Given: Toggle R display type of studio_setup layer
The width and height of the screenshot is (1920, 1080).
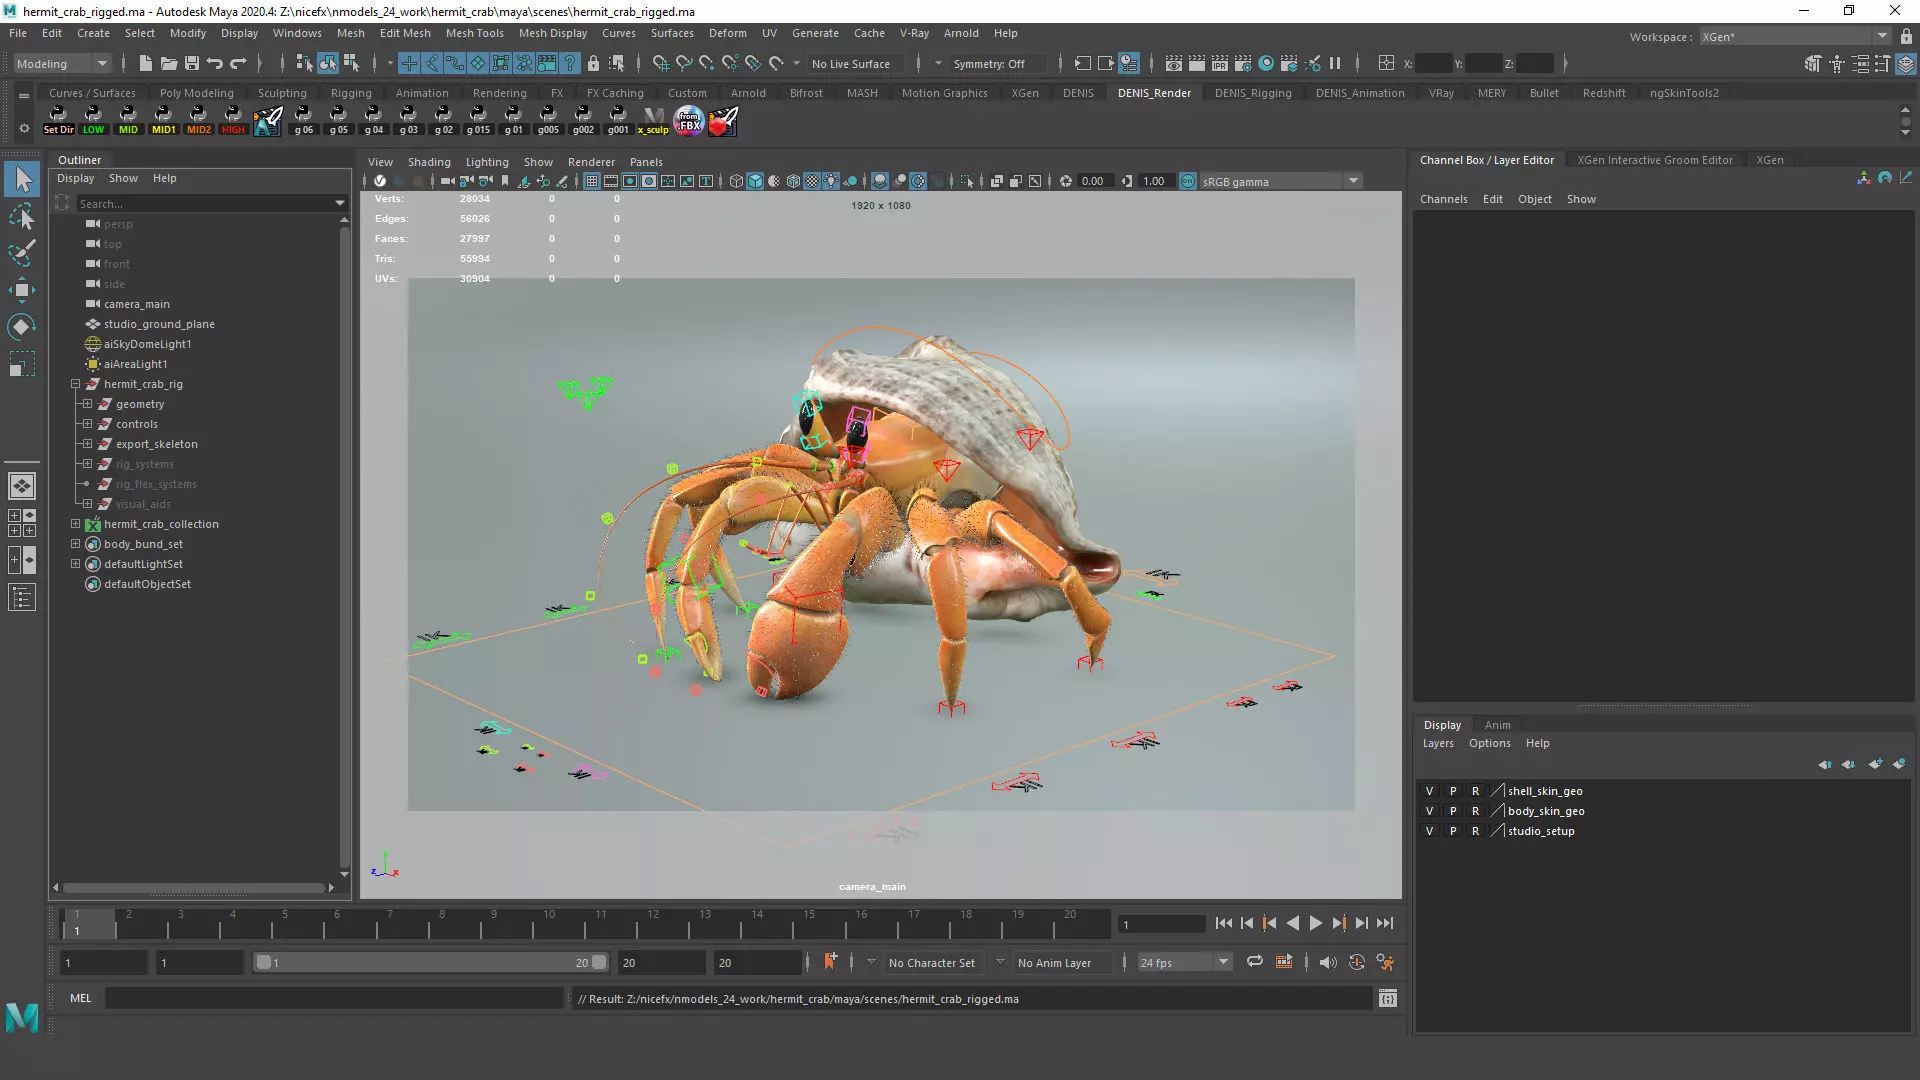Looking at the screenshot, I should click(1475, 831).
